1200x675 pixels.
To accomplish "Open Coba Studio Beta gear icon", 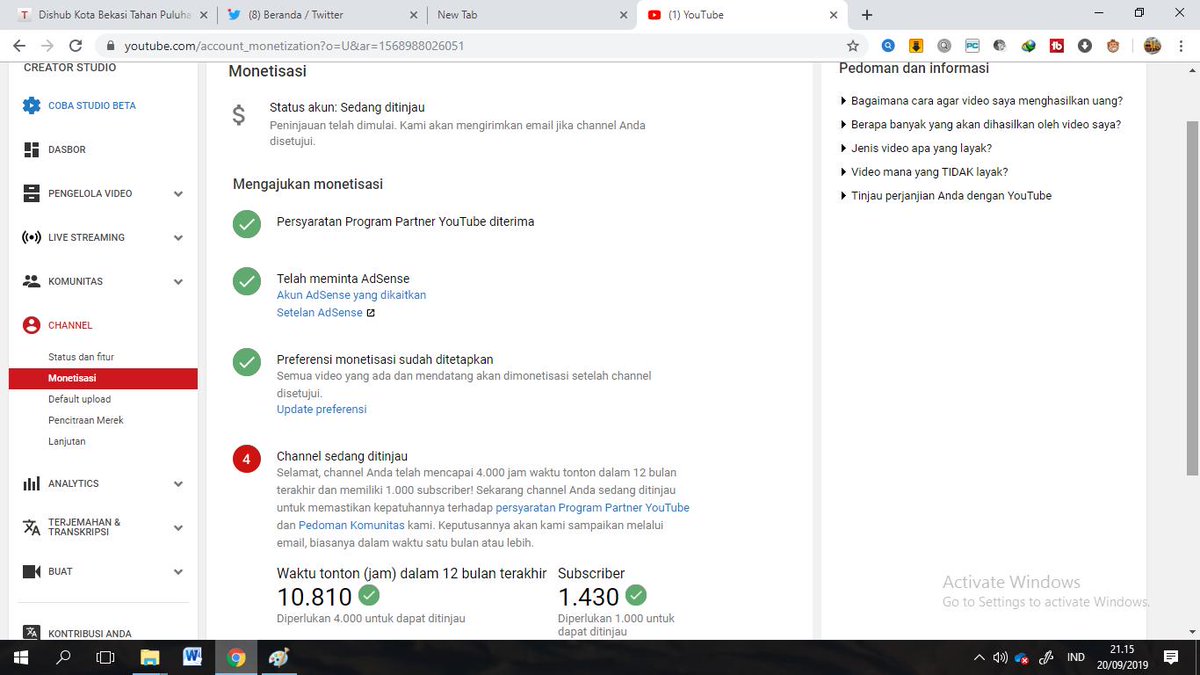I will [31, 105].
